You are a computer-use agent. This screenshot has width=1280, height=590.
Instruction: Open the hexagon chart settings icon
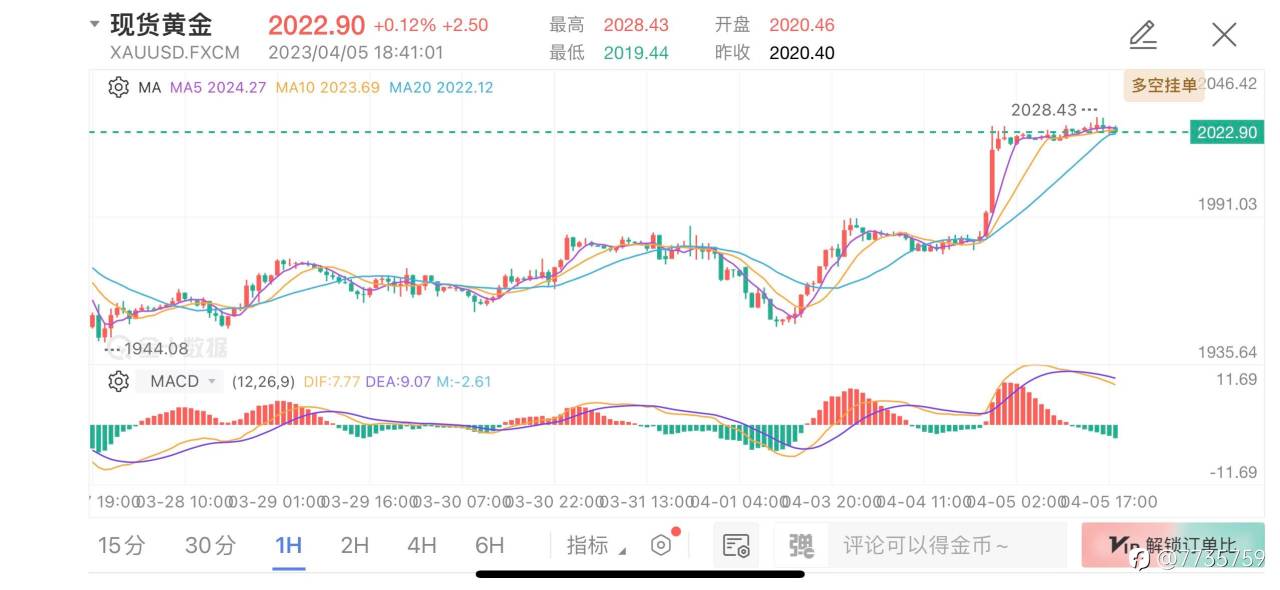[661, 545]
